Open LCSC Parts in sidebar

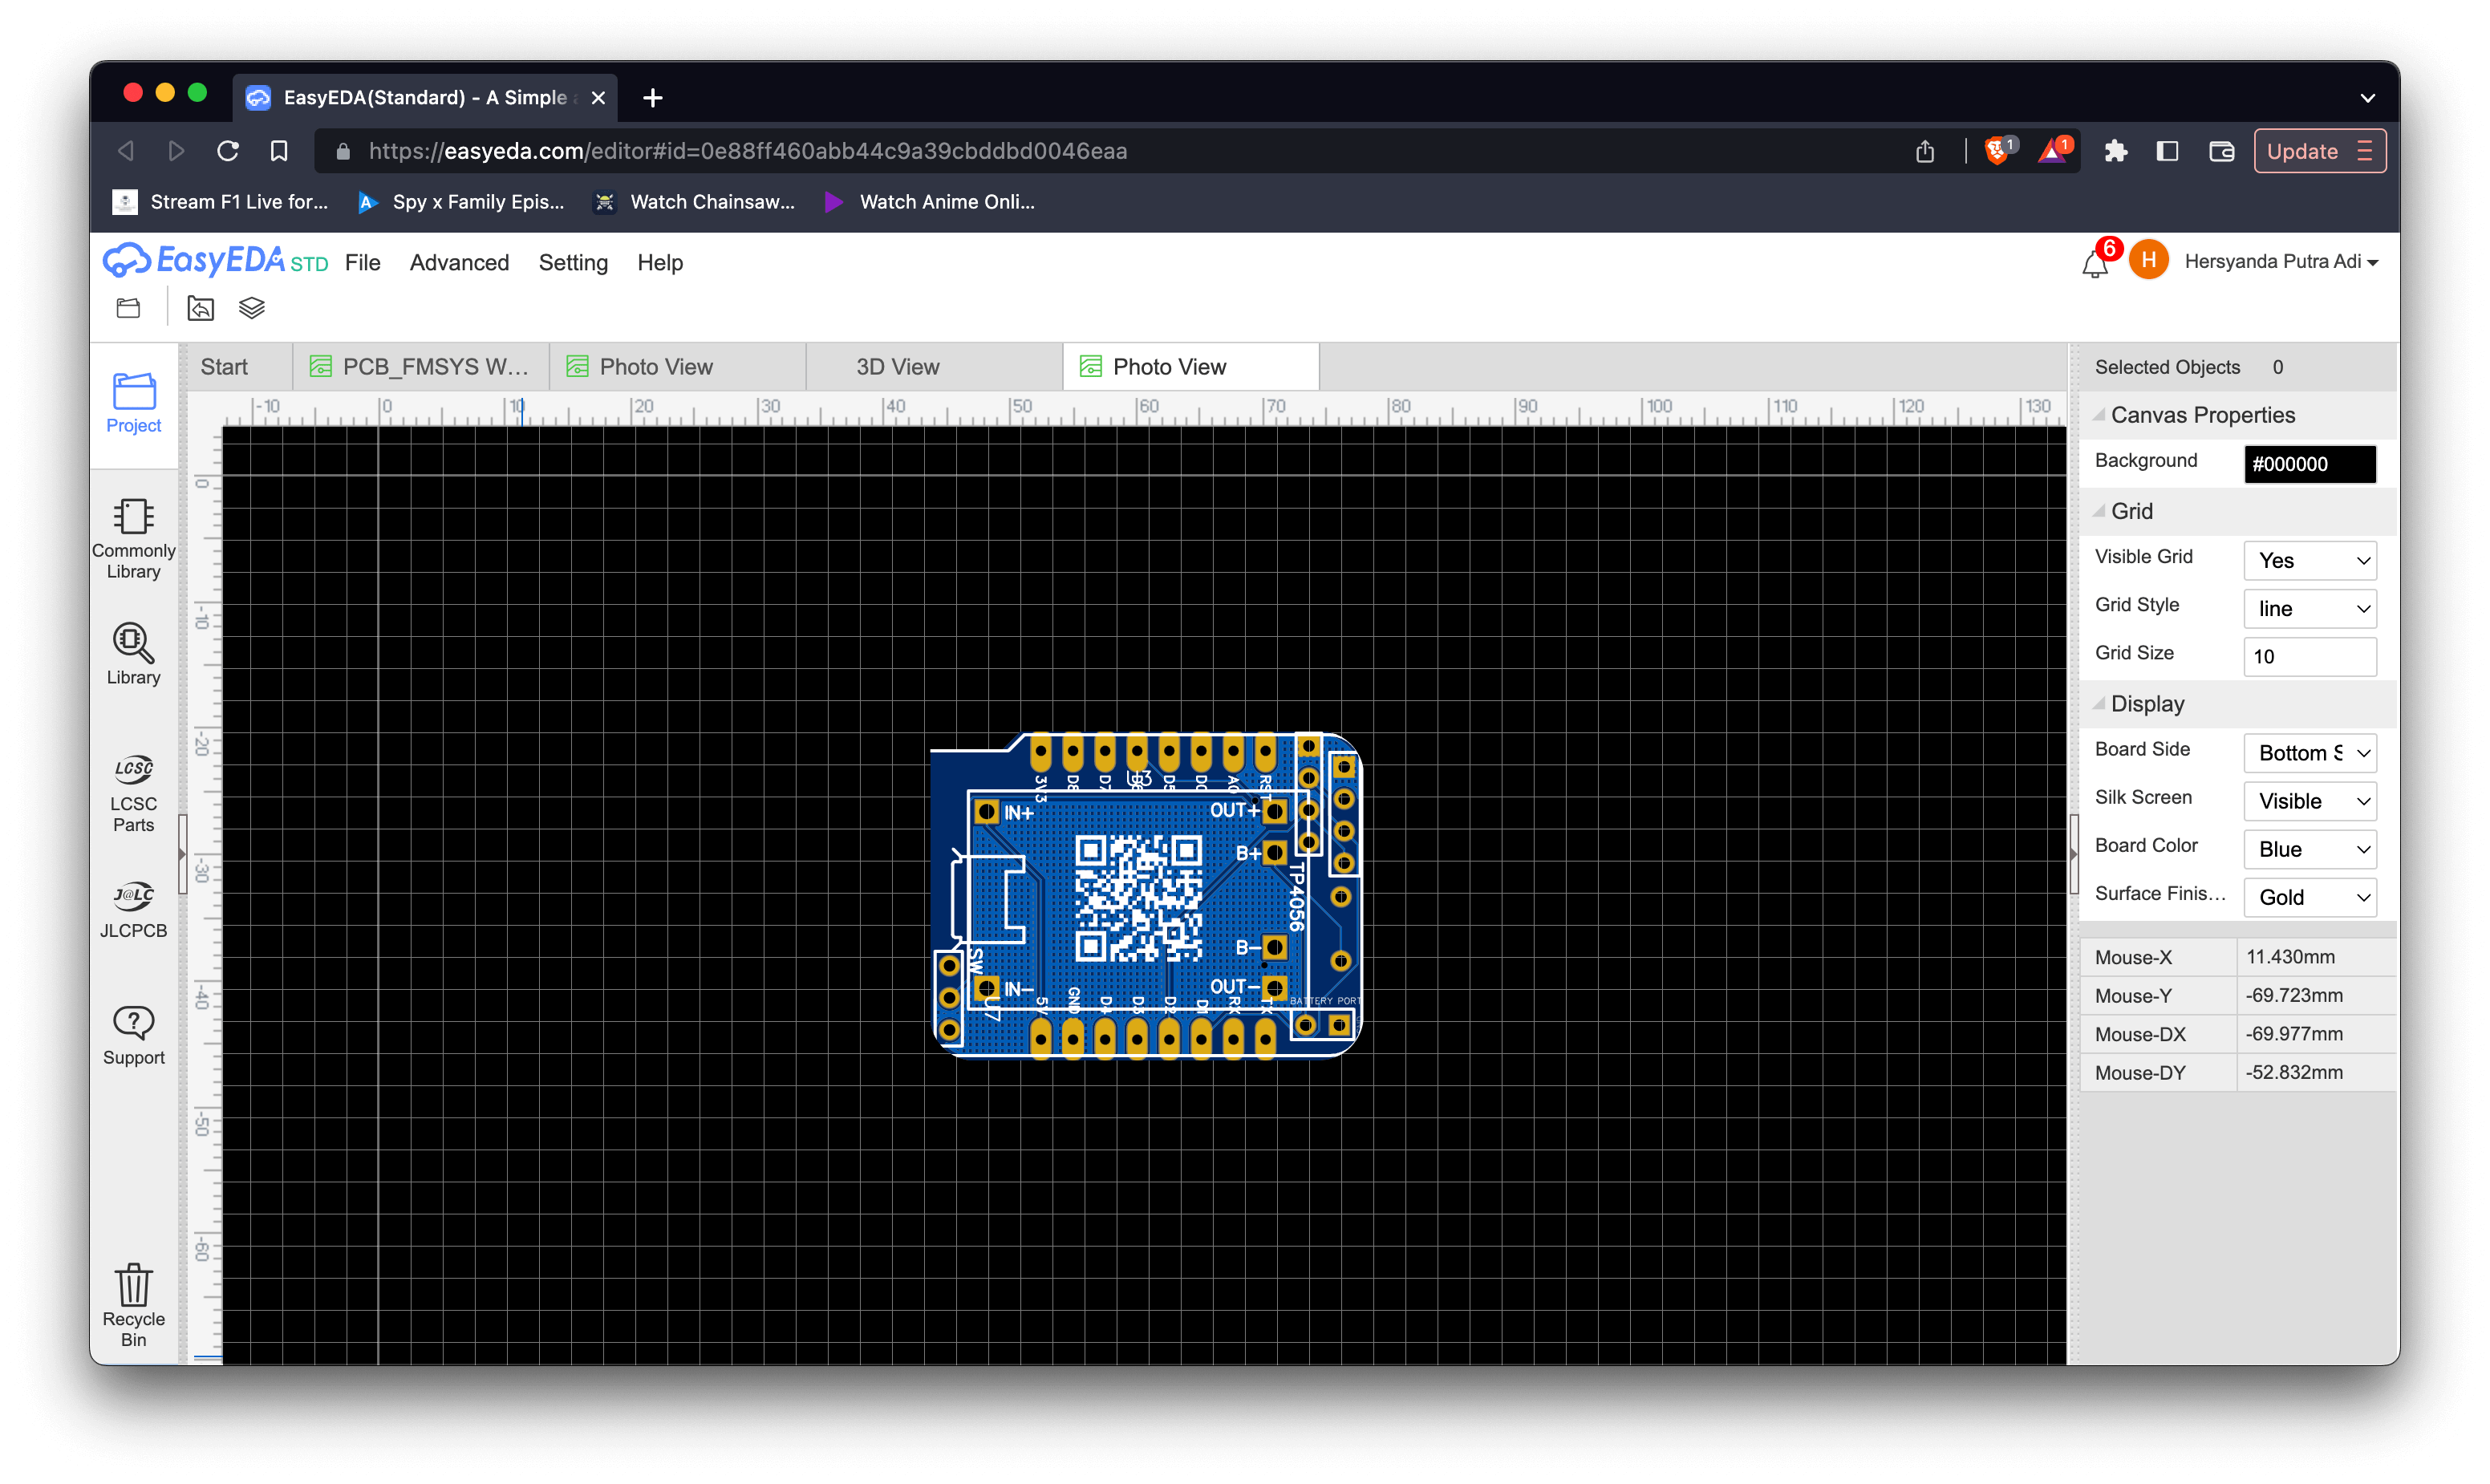[133, 793]
